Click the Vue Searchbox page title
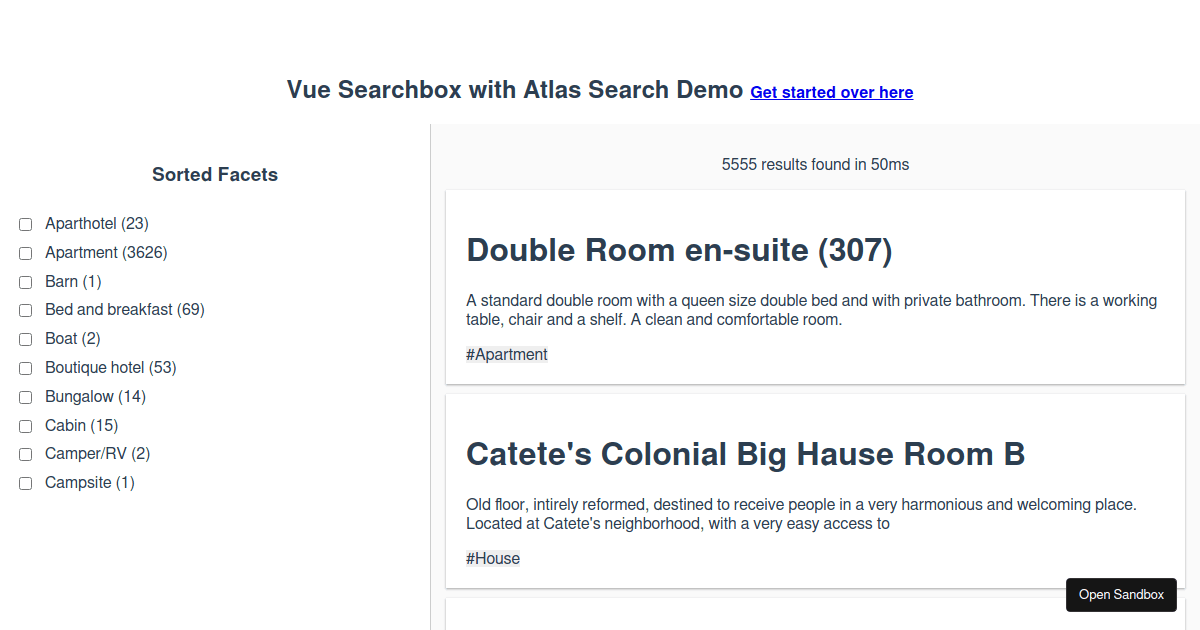 [515, 90]
